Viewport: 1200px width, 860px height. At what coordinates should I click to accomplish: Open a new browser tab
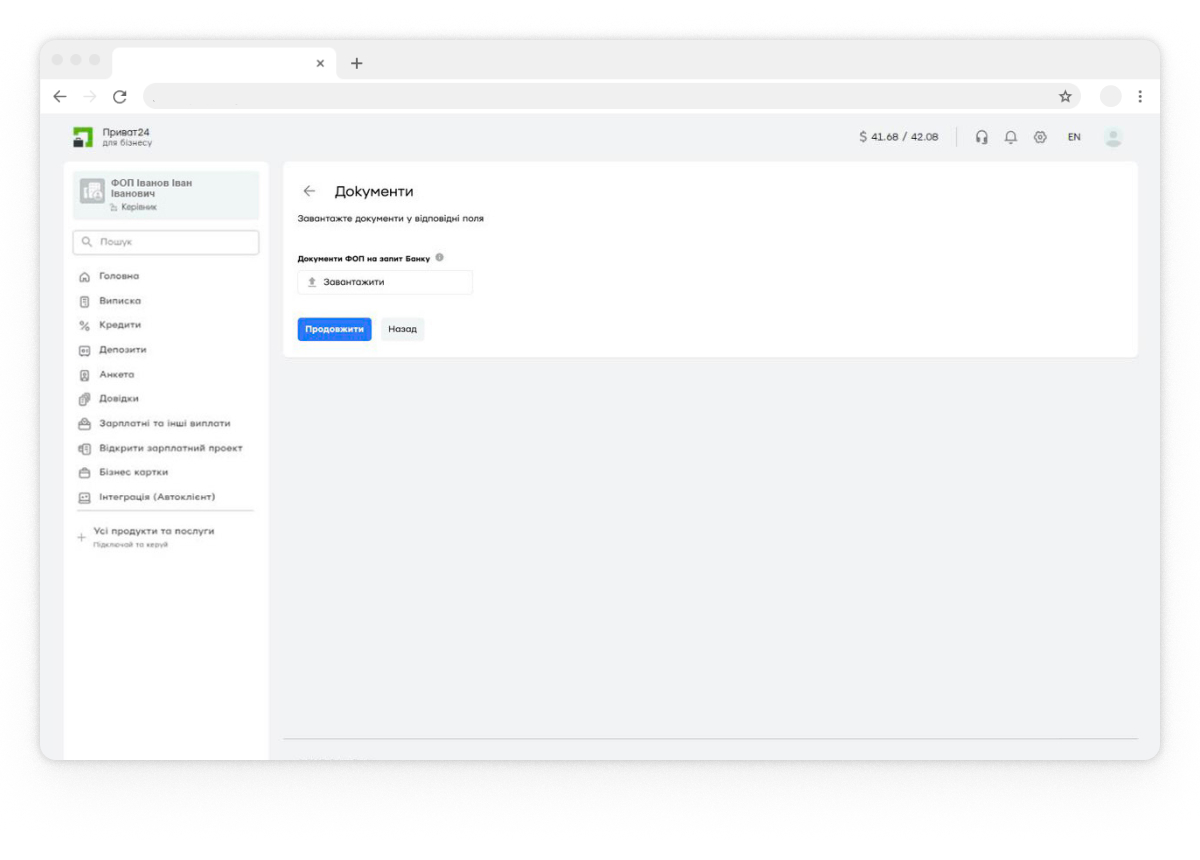(x=357, y=63)
